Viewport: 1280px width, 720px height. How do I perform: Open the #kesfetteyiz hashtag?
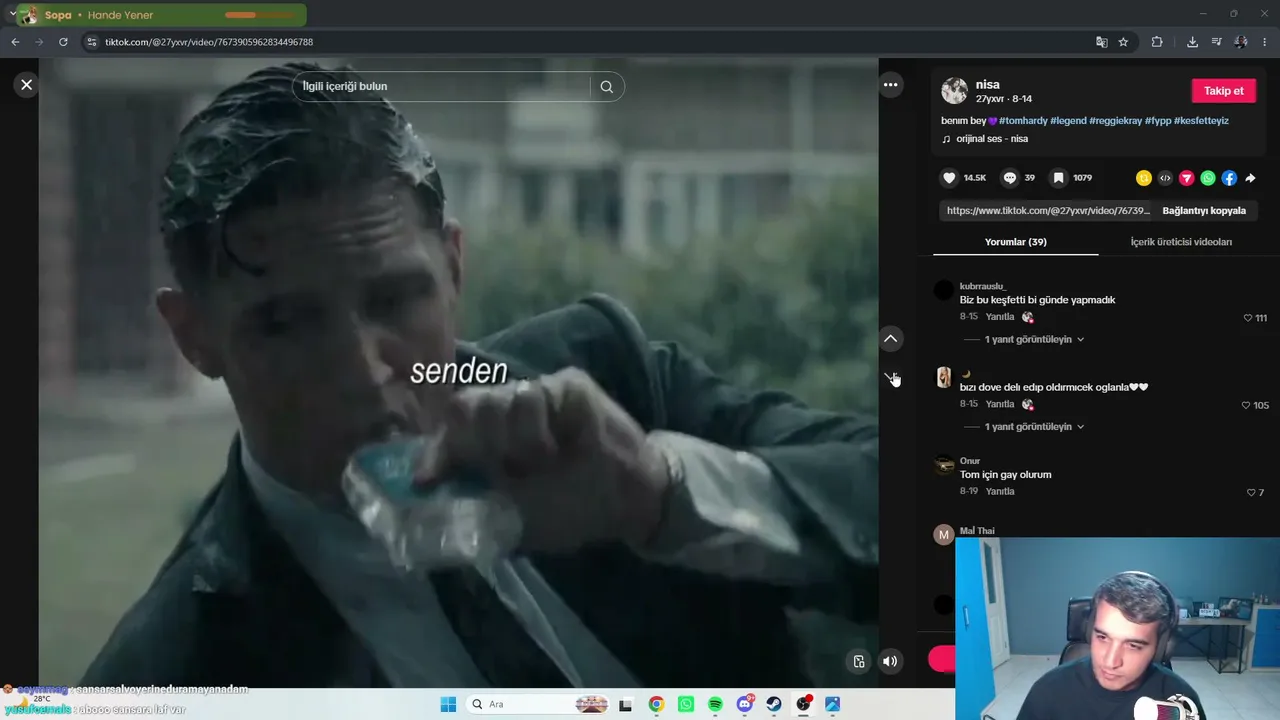tap(1202, 121)
